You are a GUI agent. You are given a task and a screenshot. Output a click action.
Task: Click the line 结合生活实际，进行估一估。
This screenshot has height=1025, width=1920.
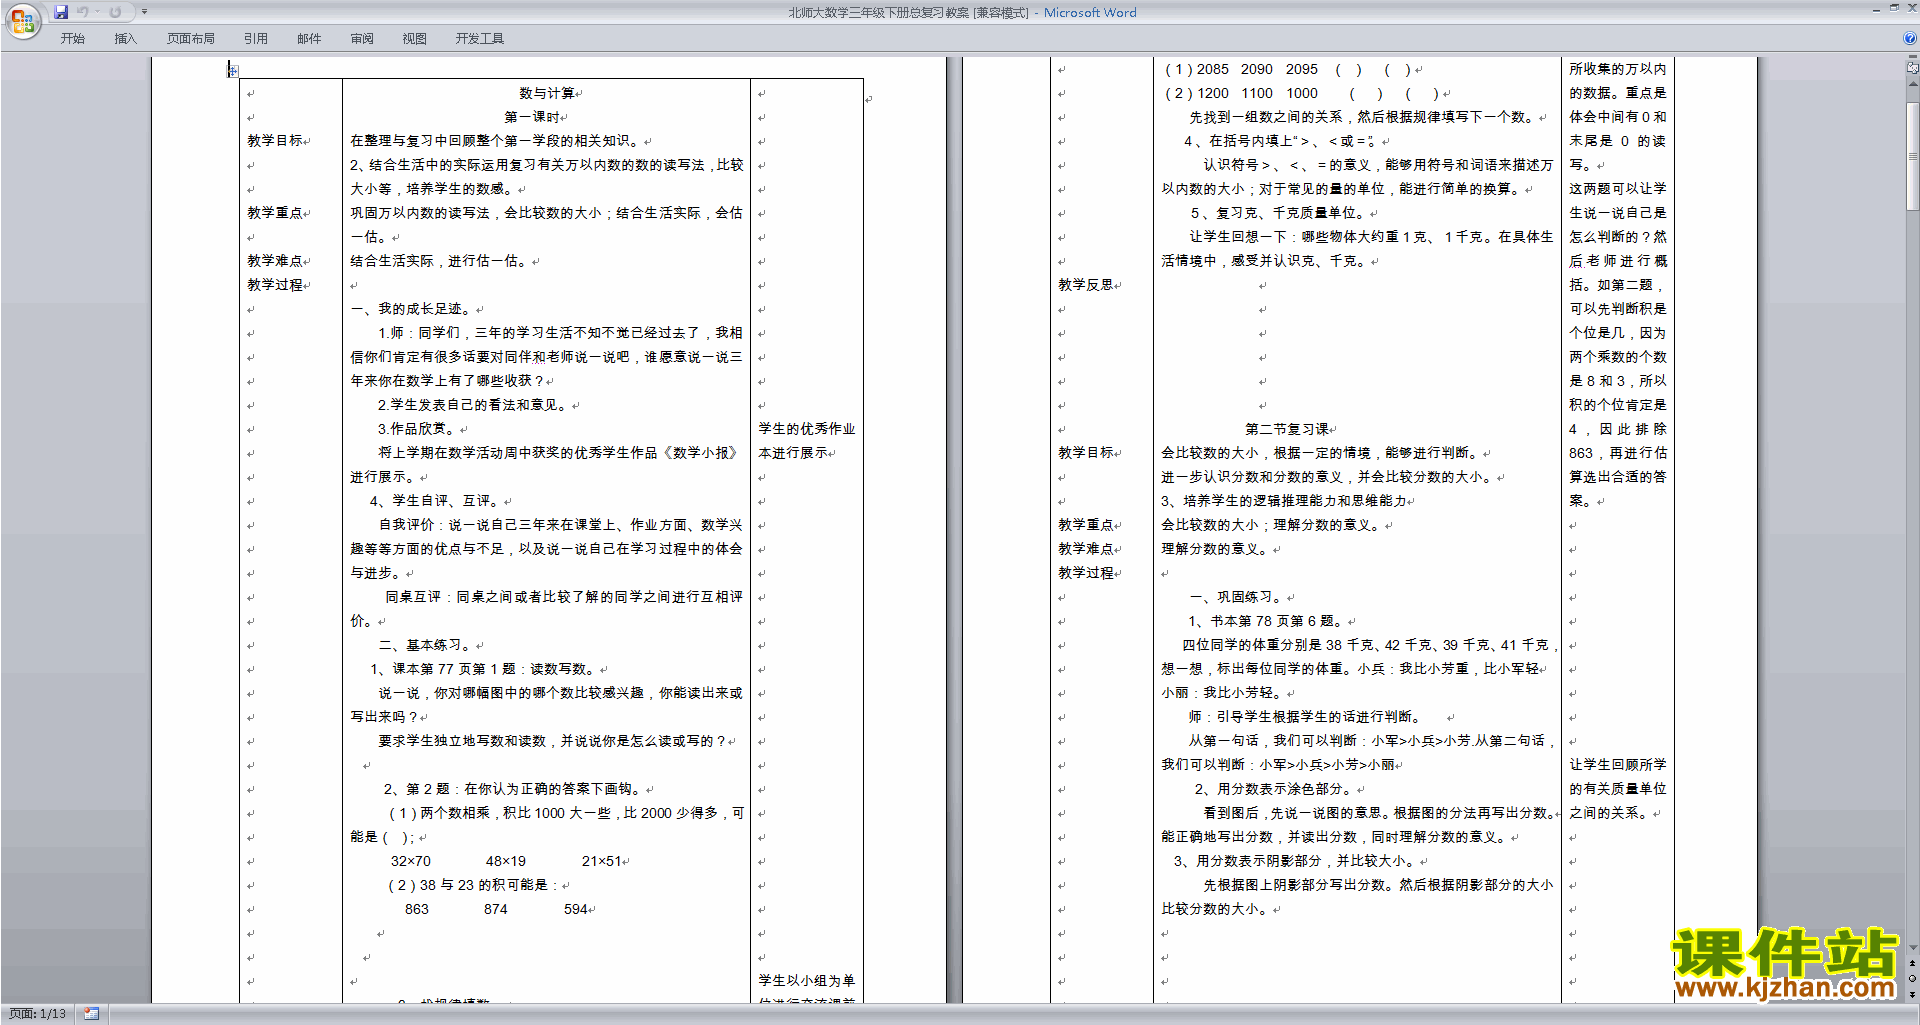coord(440,261)
